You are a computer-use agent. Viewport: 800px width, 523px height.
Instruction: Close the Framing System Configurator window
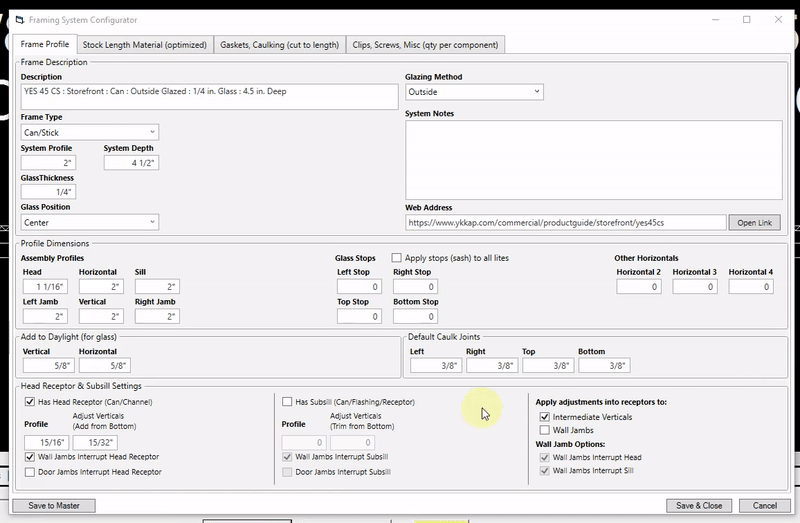tap(778, 19)
